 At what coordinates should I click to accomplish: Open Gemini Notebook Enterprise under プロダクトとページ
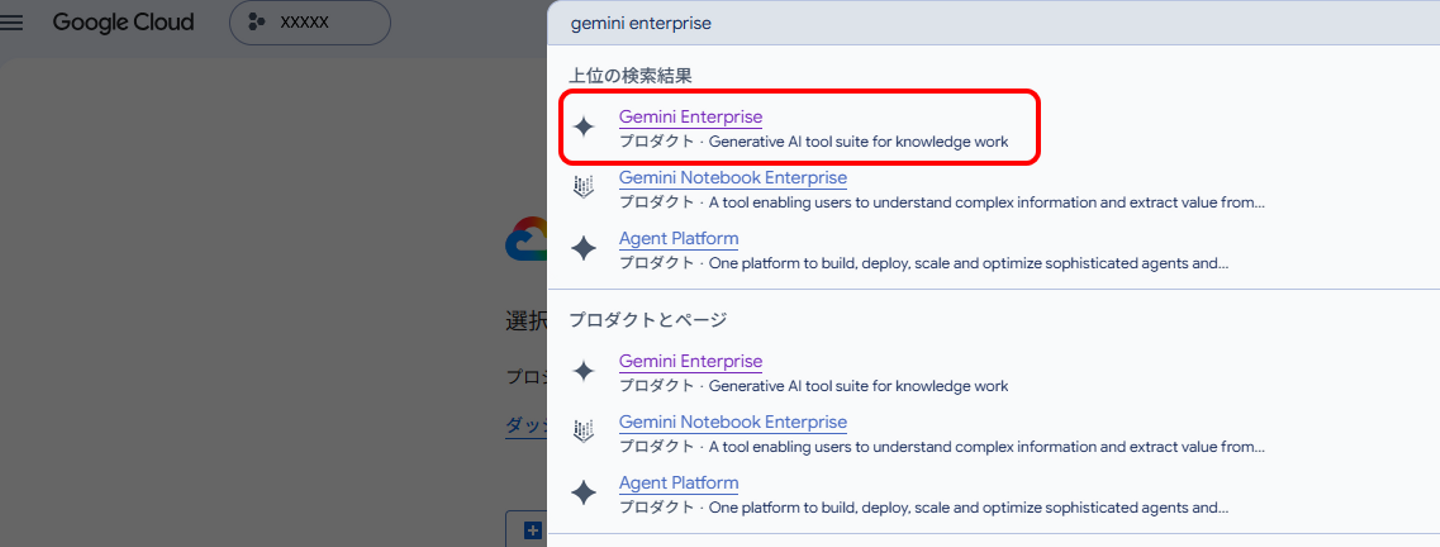pos(733,422)
